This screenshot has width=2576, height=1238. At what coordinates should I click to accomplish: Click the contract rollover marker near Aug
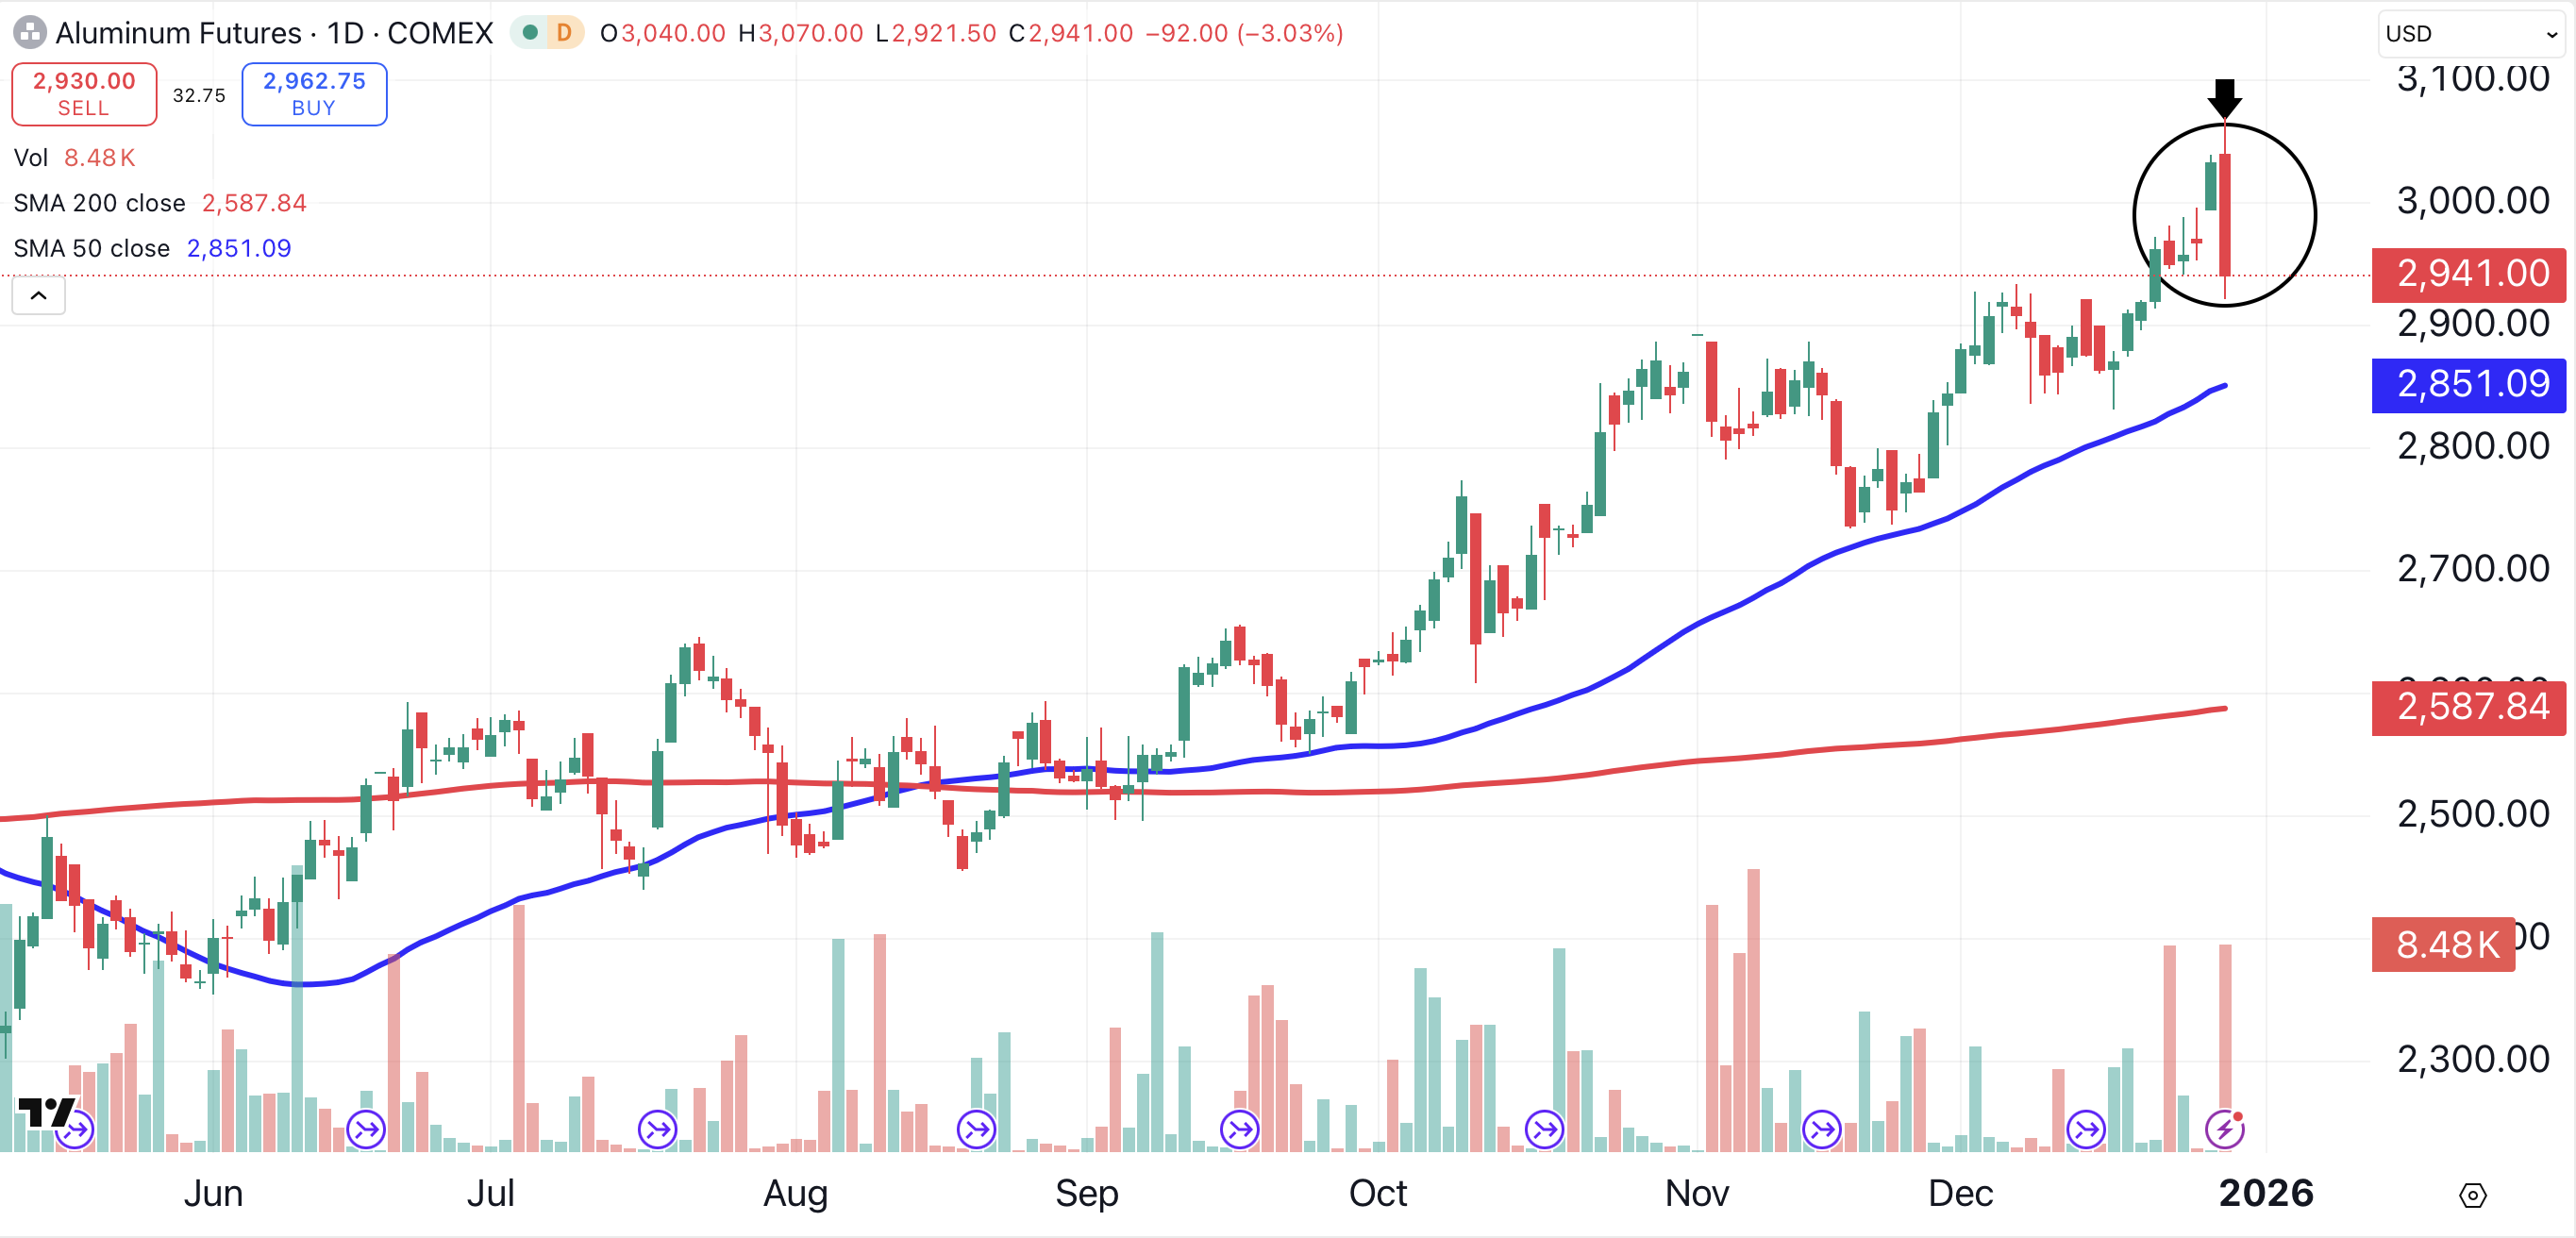(x=657, y=1130)
